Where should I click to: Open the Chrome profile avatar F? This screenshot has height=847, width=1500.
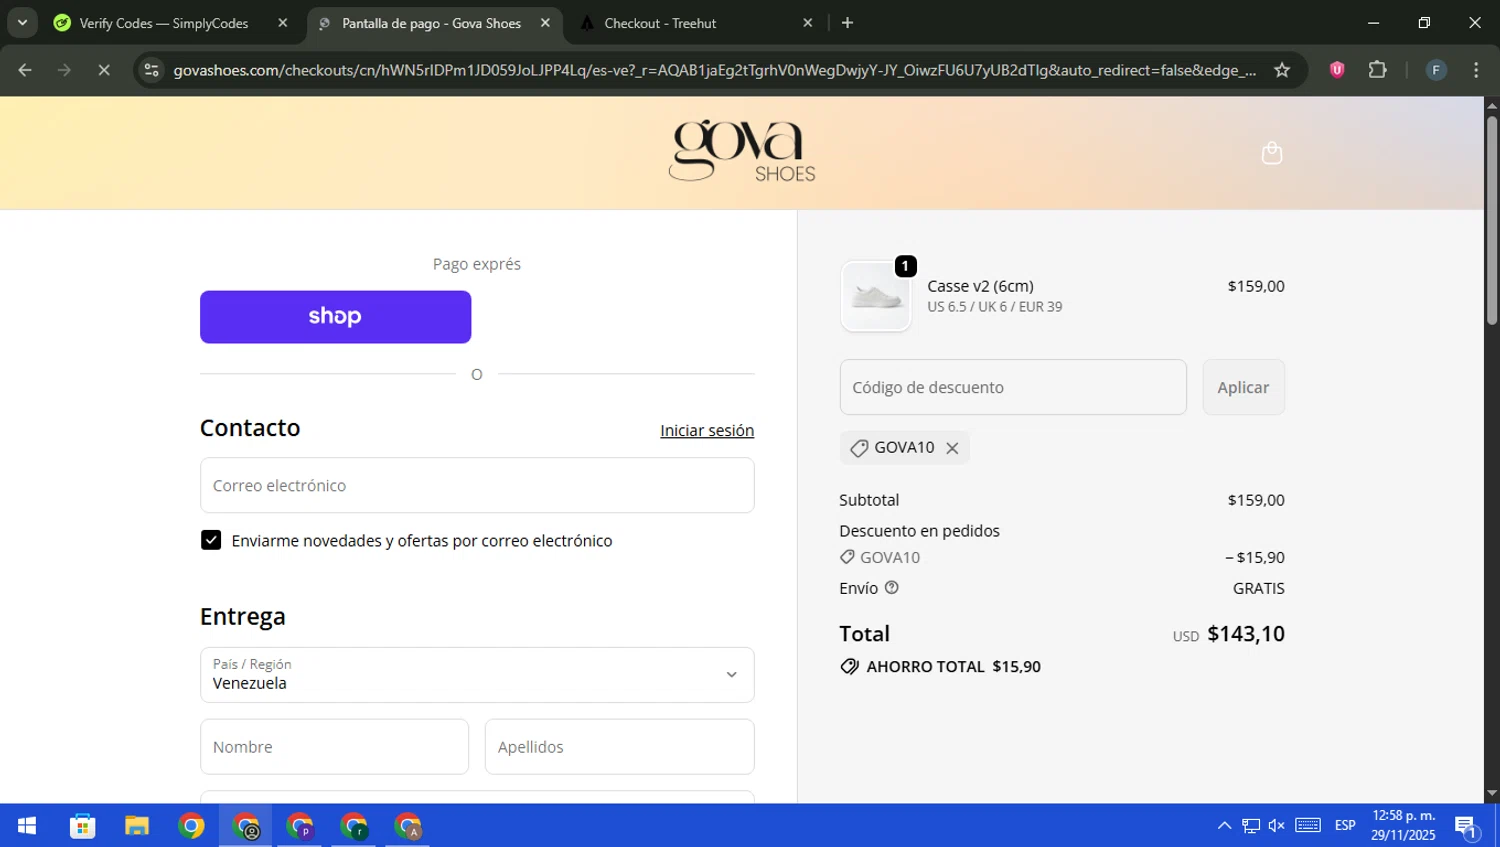1436,70
